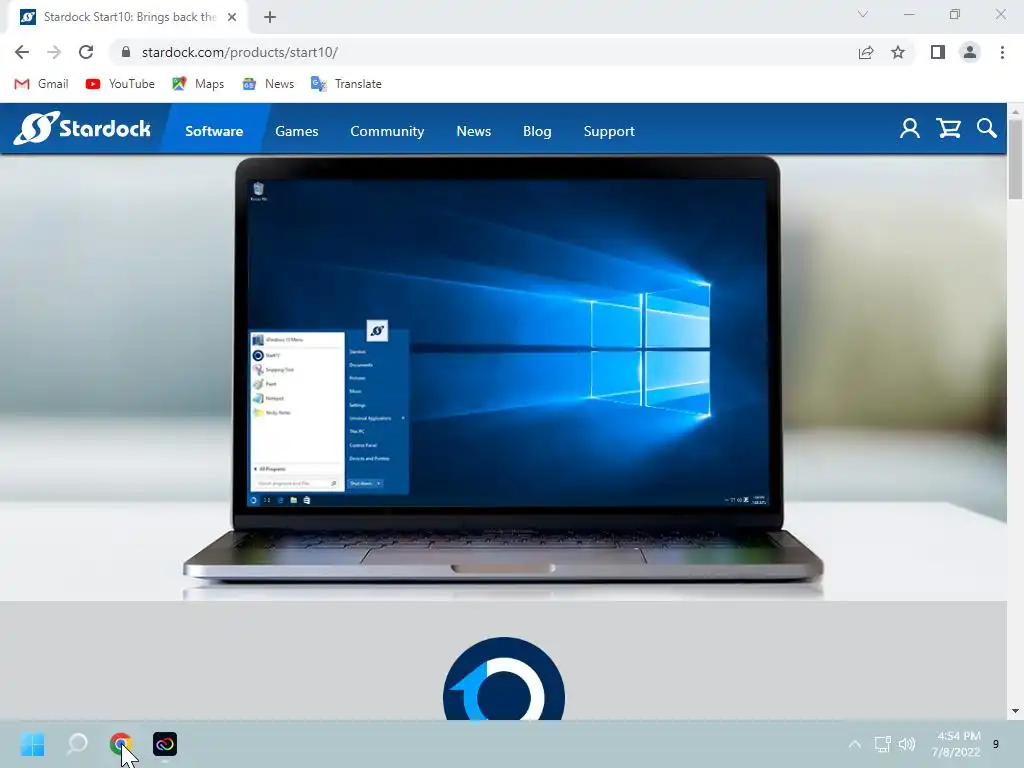The width and height of the screenshot is (1024, 768).
Task: Click the tab search chevron
Action: [863, 14]
